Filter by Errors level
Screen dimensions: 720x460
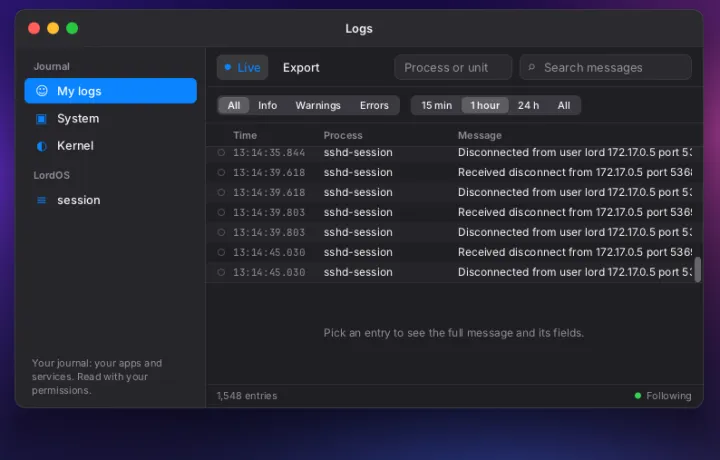pyautogui.click(x=374, y=105)
